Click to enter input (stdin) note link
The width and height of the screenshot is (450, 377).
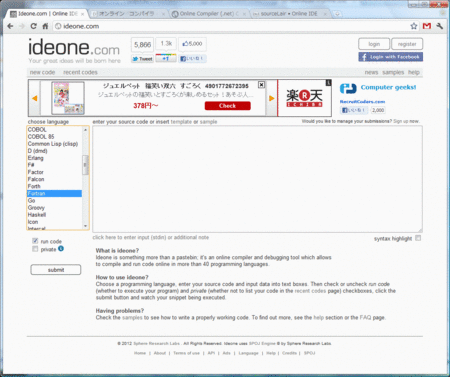point(151,237)
